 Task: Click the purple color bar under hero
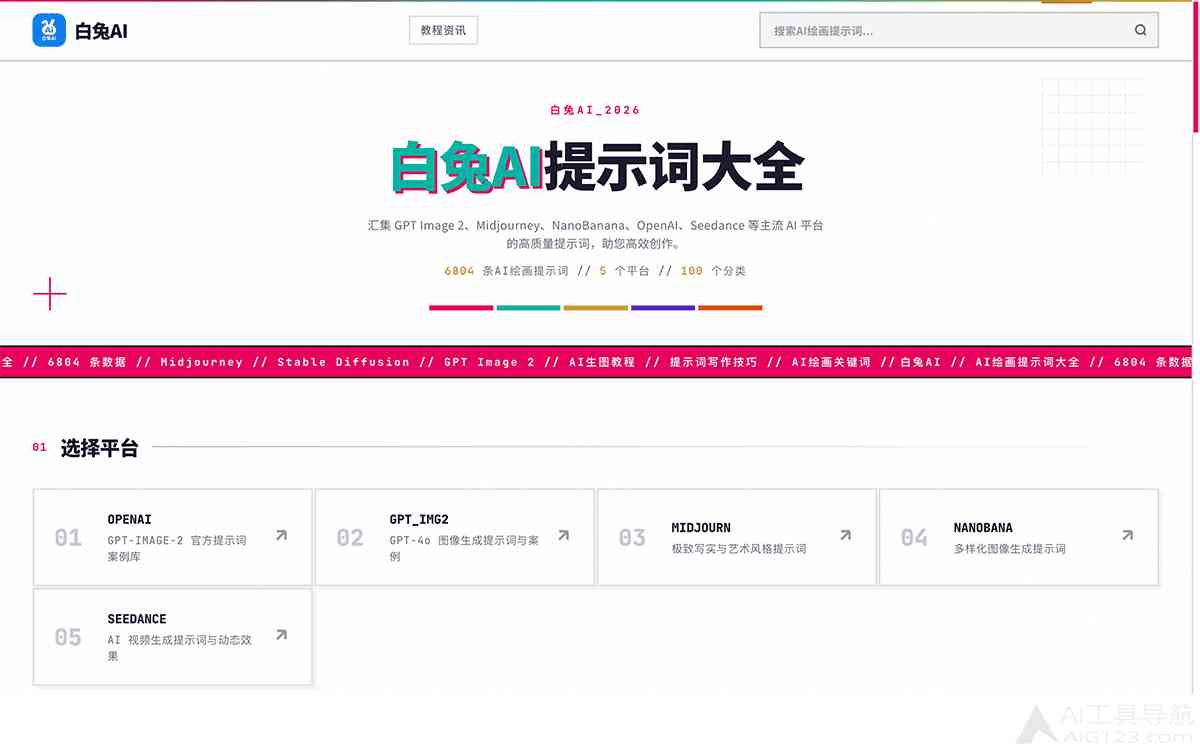coord(663,308)
